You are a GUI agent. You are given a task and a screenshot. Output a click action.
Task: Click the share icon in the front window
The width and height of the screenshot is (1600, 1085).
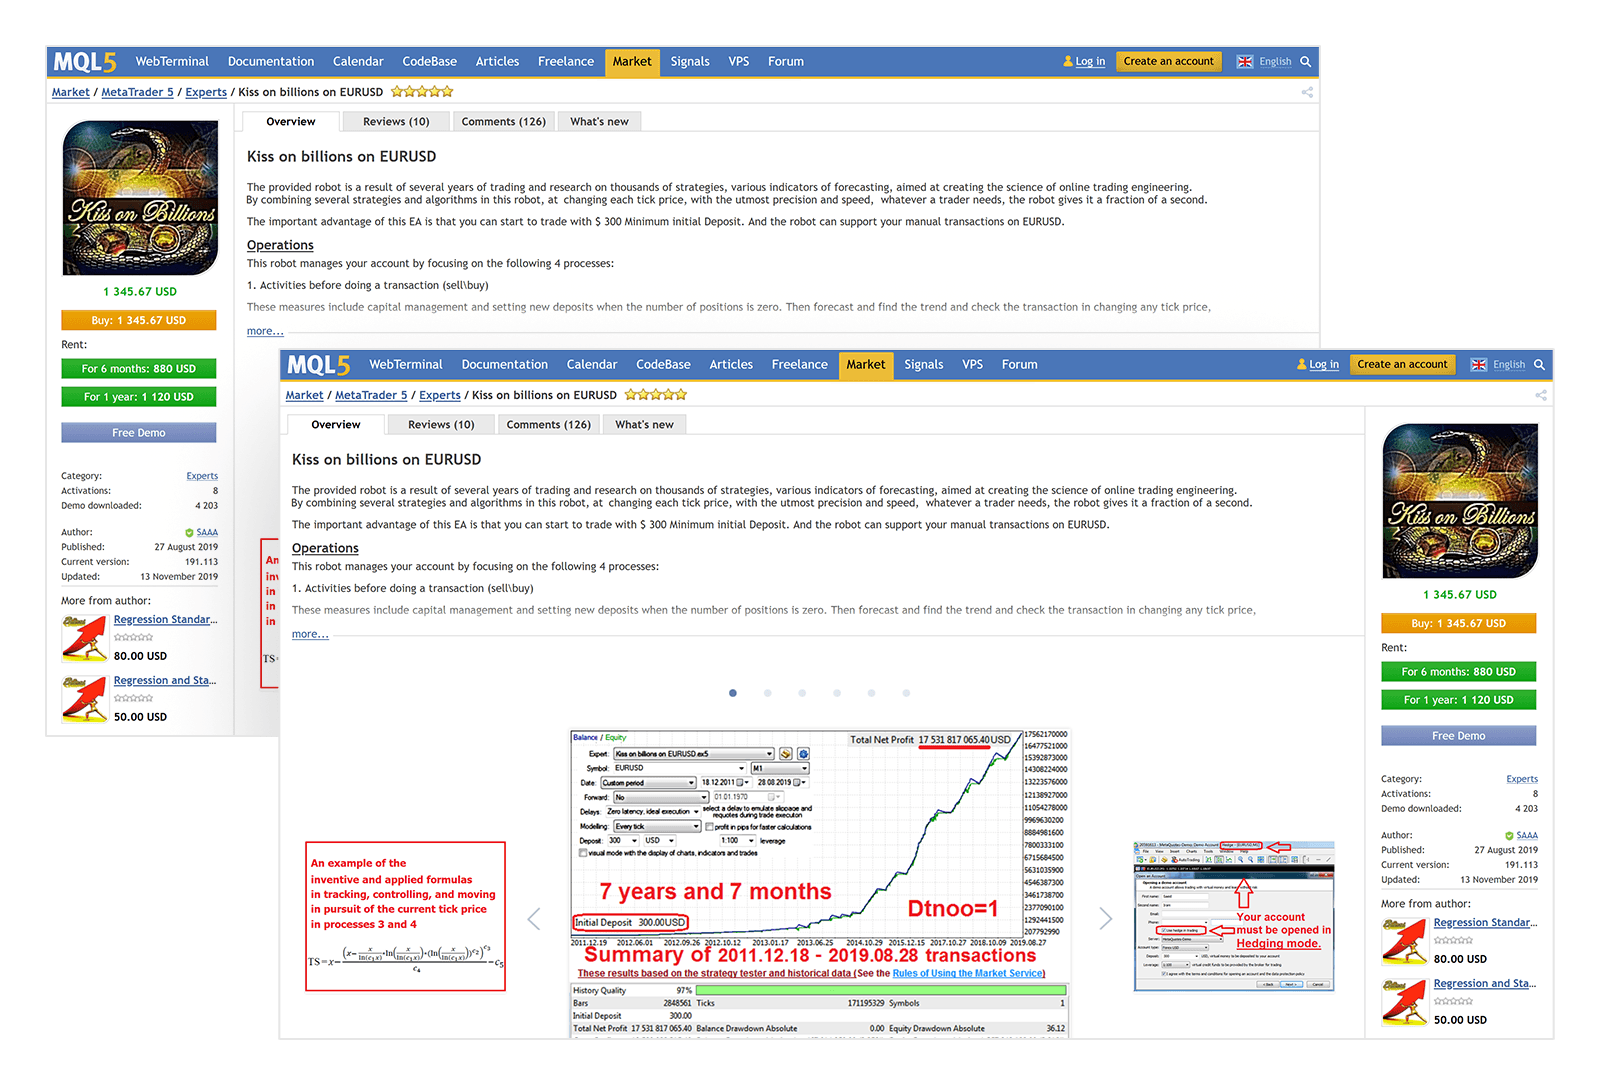coord(1541,395)
